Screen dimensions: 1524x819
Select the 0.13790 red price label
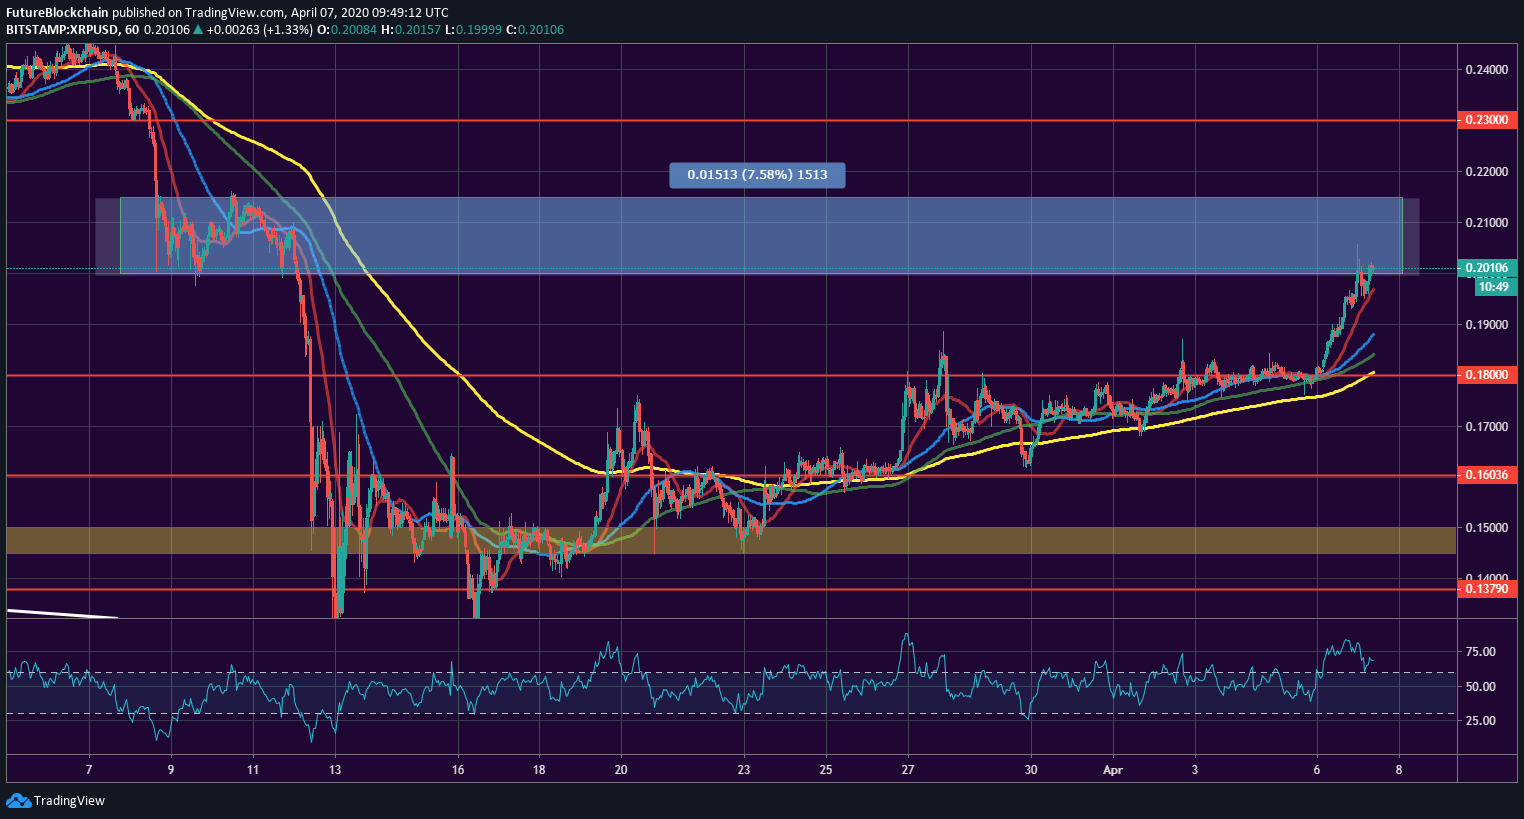pyautogui.click(x=1487, y=589)
